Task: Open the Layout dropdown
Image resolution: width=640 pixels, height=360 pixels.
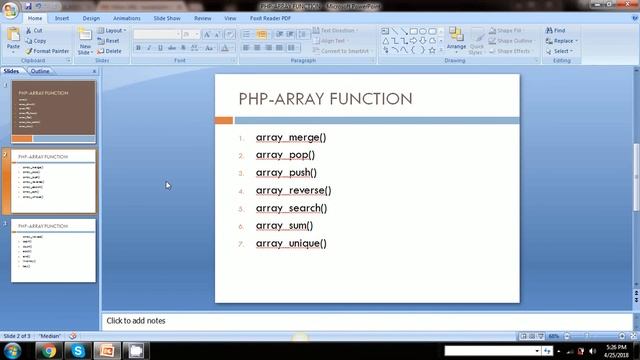Action: click(x=112, y=31)
